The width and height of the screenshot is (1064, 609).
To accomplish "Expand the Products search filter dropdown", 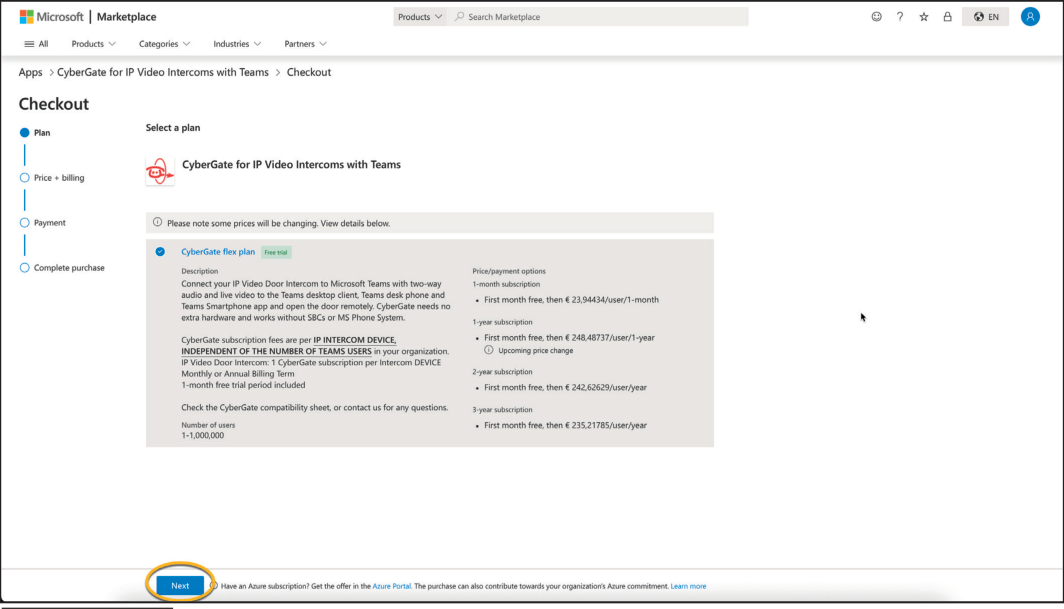I will click(420, 17).
